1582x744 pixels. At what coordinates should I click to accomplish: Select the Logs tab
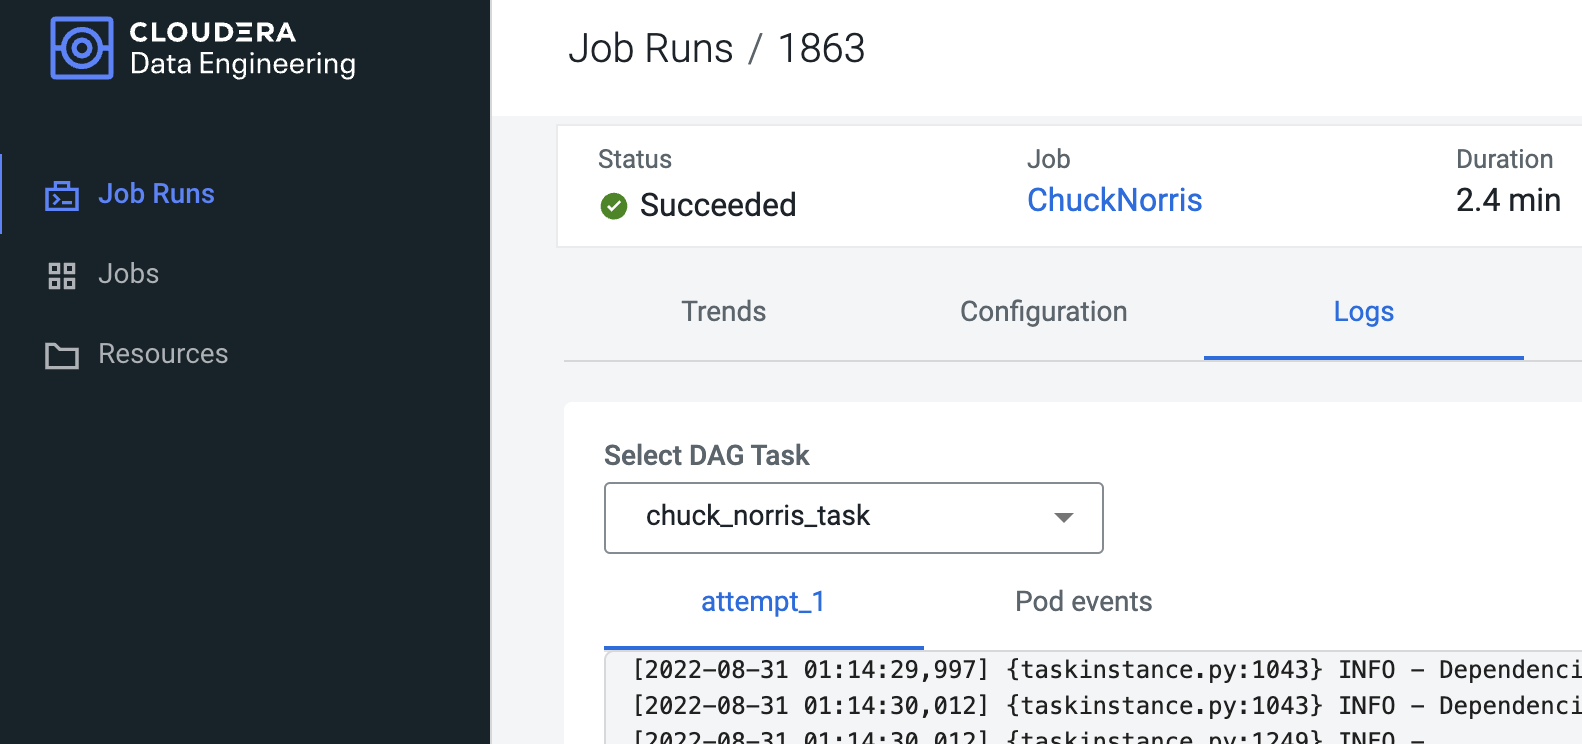(x=1364, y=312)
